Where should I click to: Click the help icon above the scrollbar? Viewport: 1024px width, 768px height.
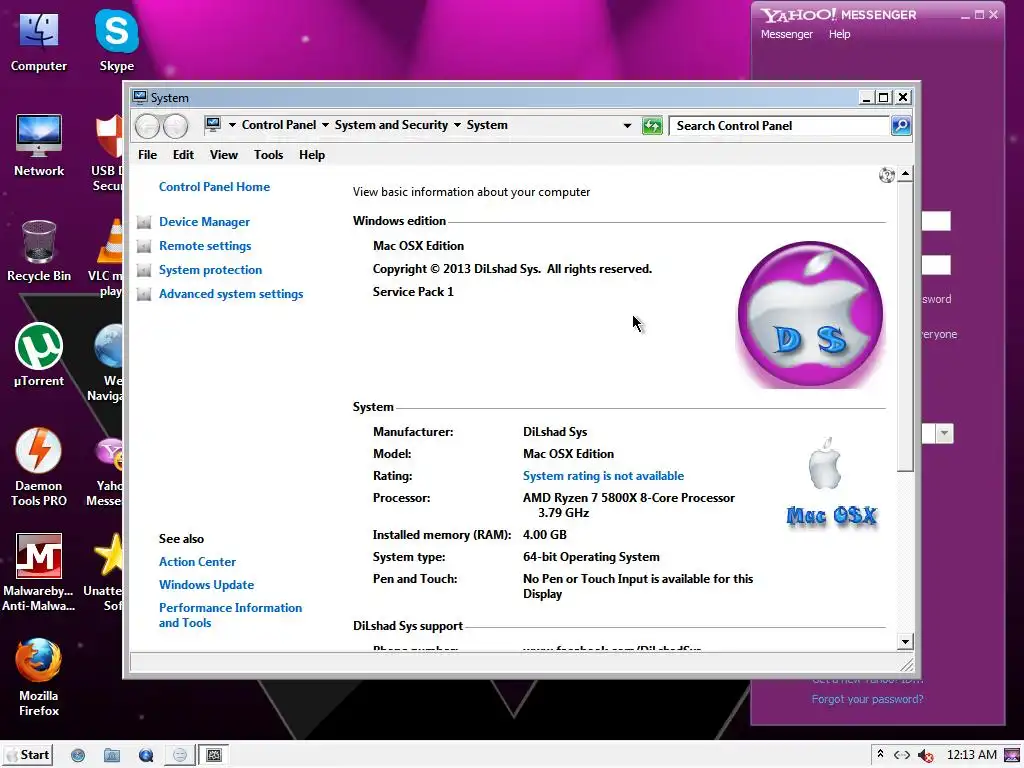point(887,175)
